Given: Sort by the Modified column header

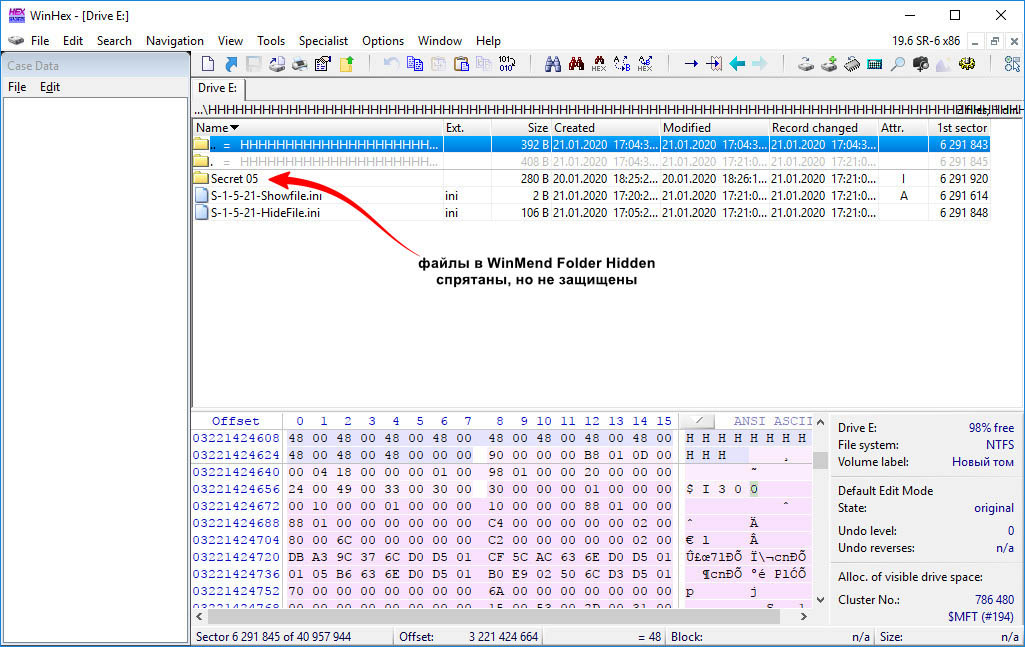Looking at the screenshot, I should pos(714,127).
